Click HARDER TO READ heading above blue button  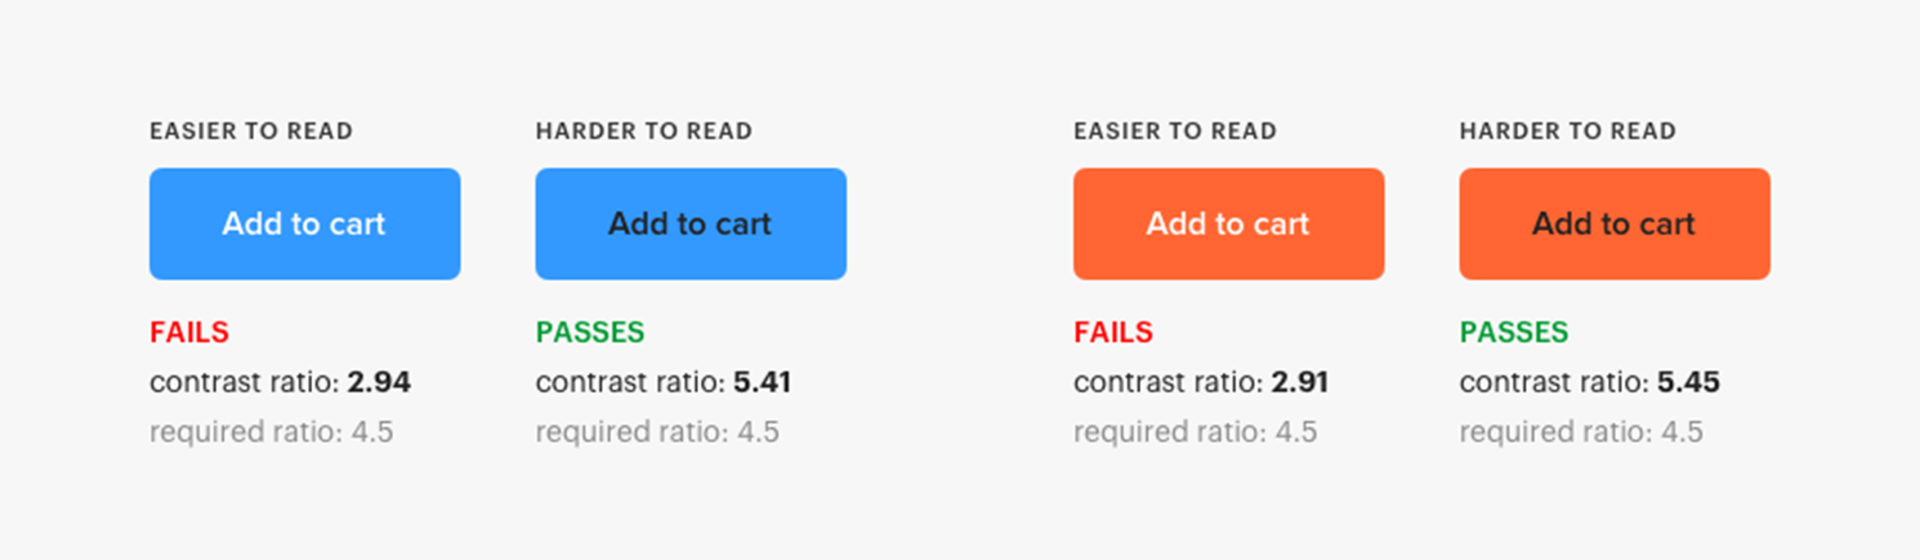point(644,131)
